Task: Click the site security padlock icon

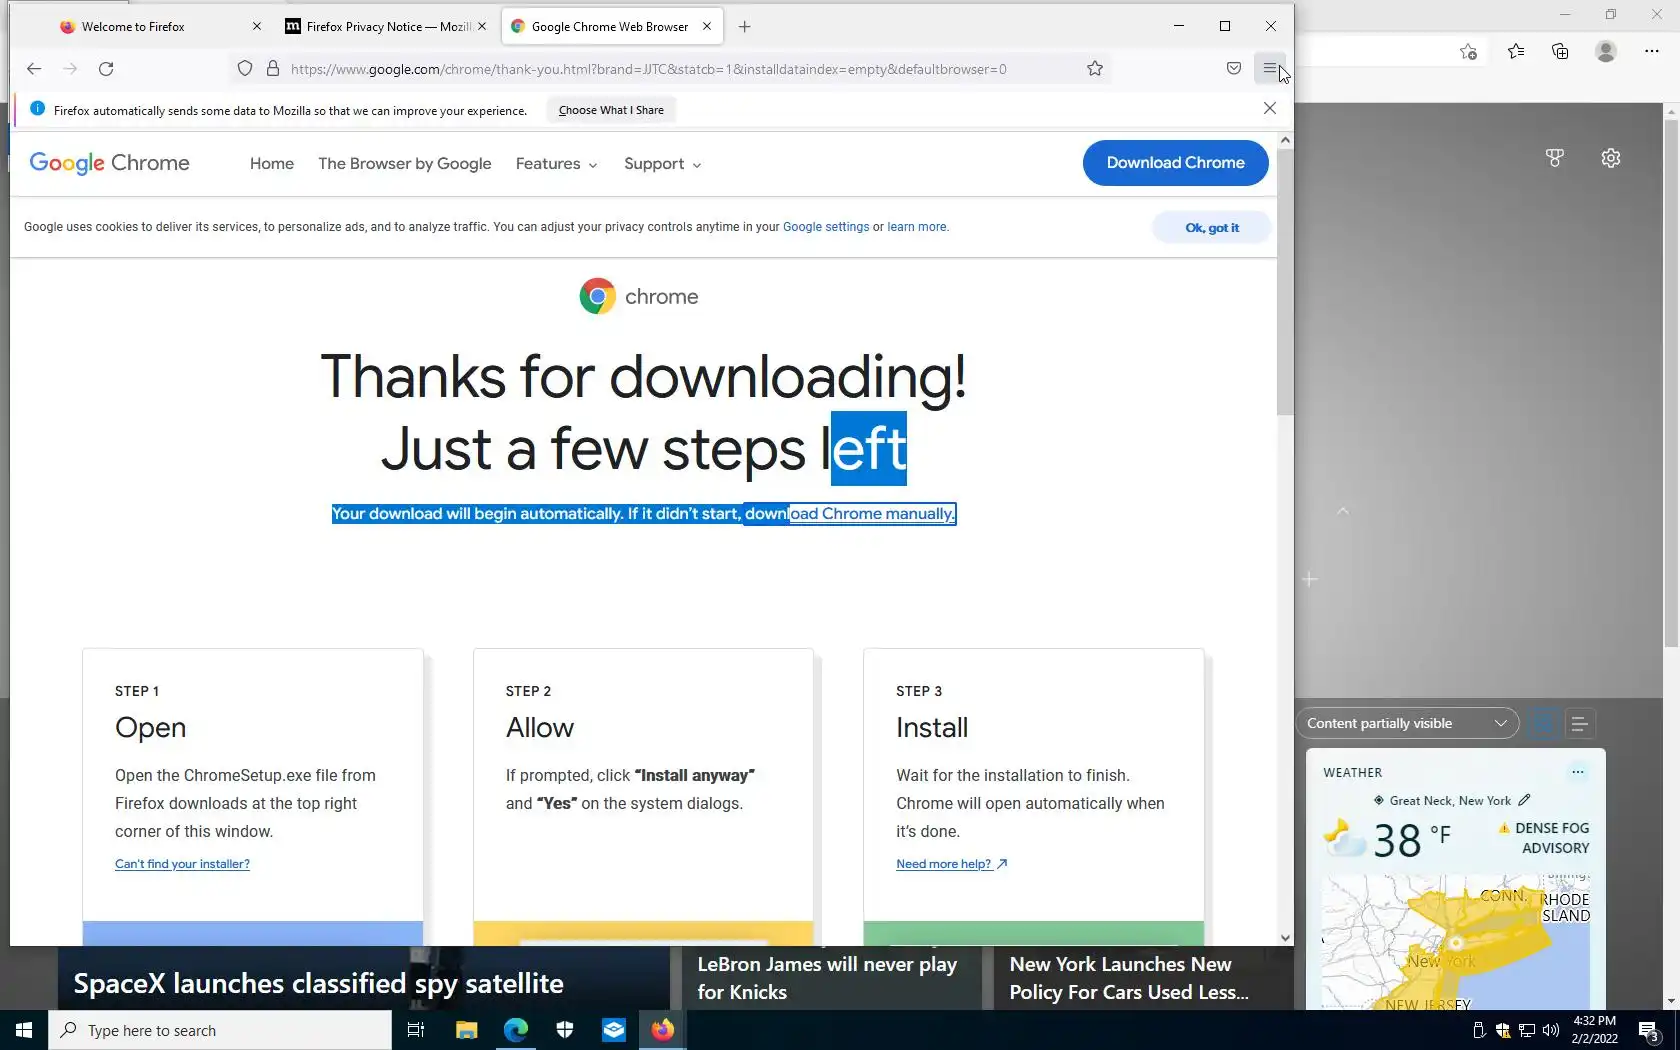Action: tap(272, 69)
